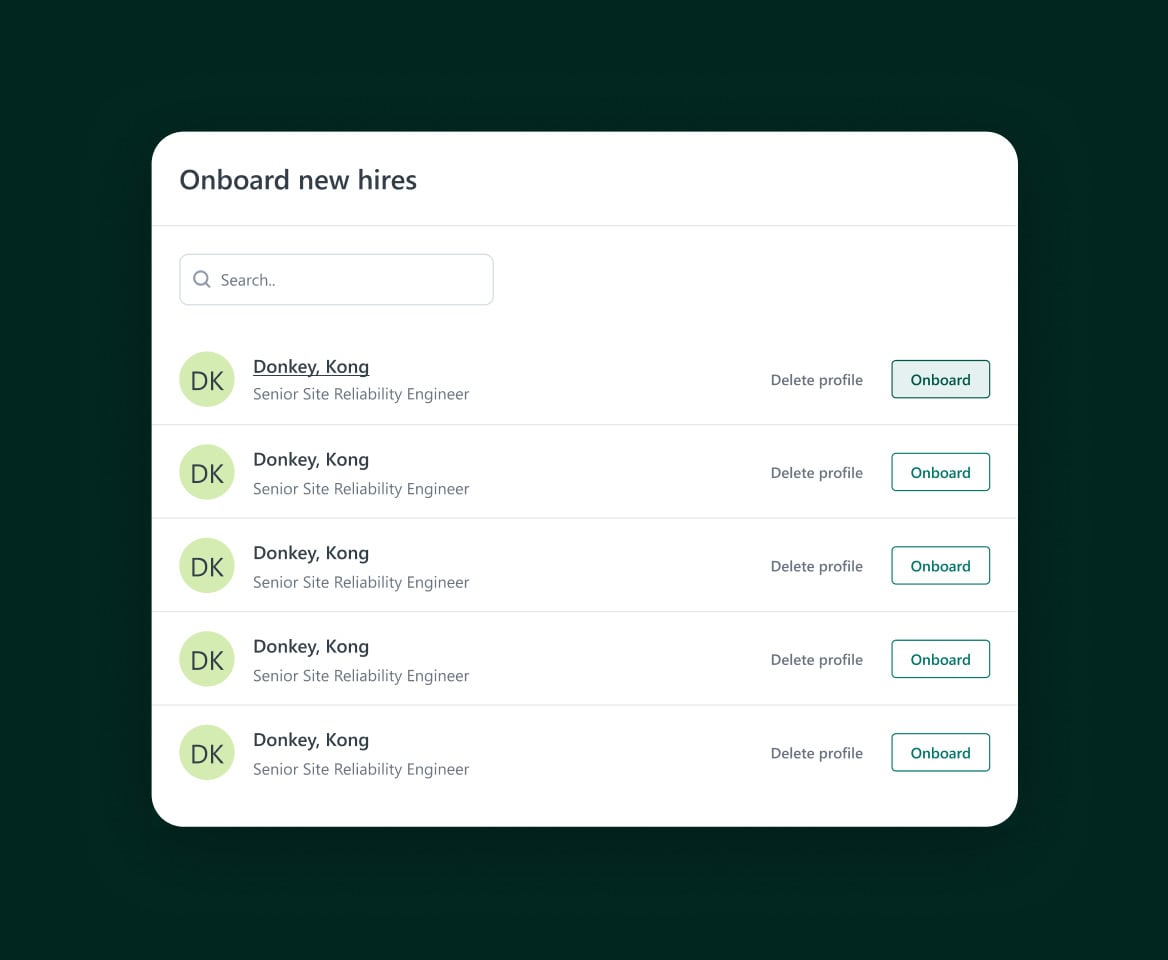Click the first row's DK avatar
The image size is (1168, 960).
click(207, 379)
